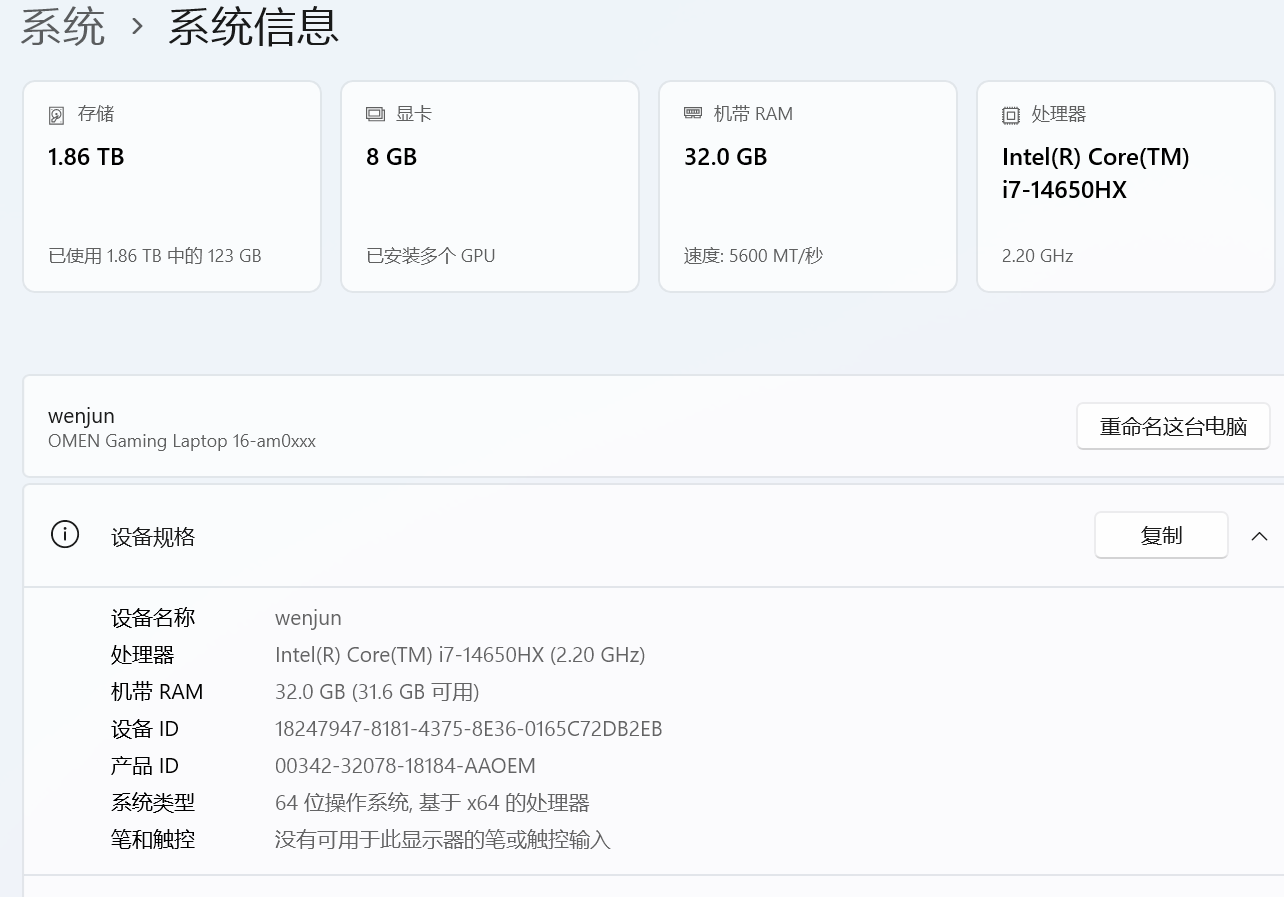Go back to 系统 breadcrumb

point(62,27)
